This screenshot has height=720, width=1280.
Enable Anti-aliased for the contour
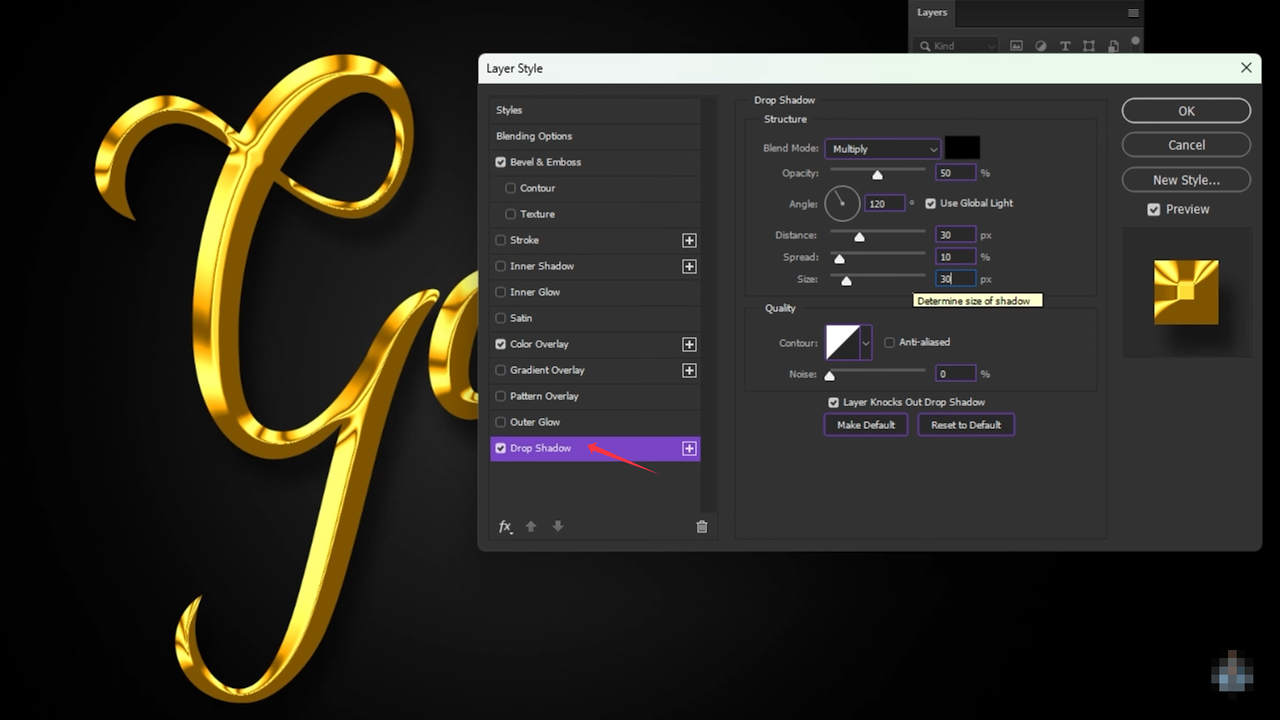tap(889, 342)
